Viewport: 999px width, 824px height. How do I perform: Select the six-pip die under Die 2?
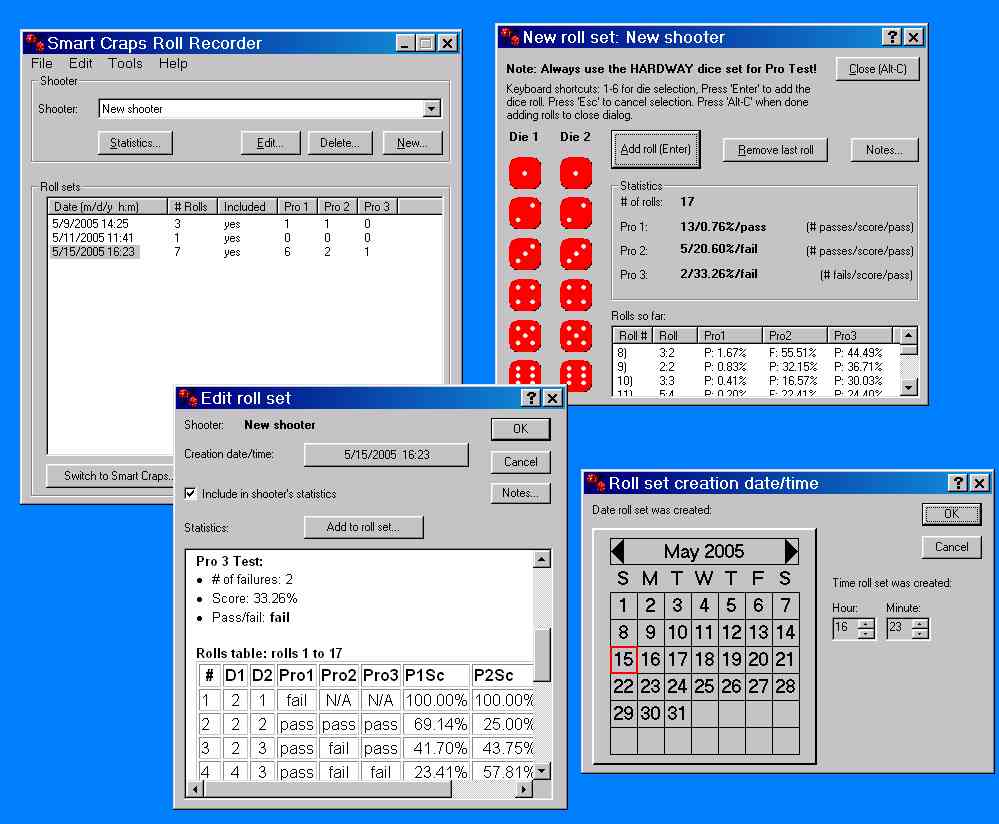(x=576, y=375)
